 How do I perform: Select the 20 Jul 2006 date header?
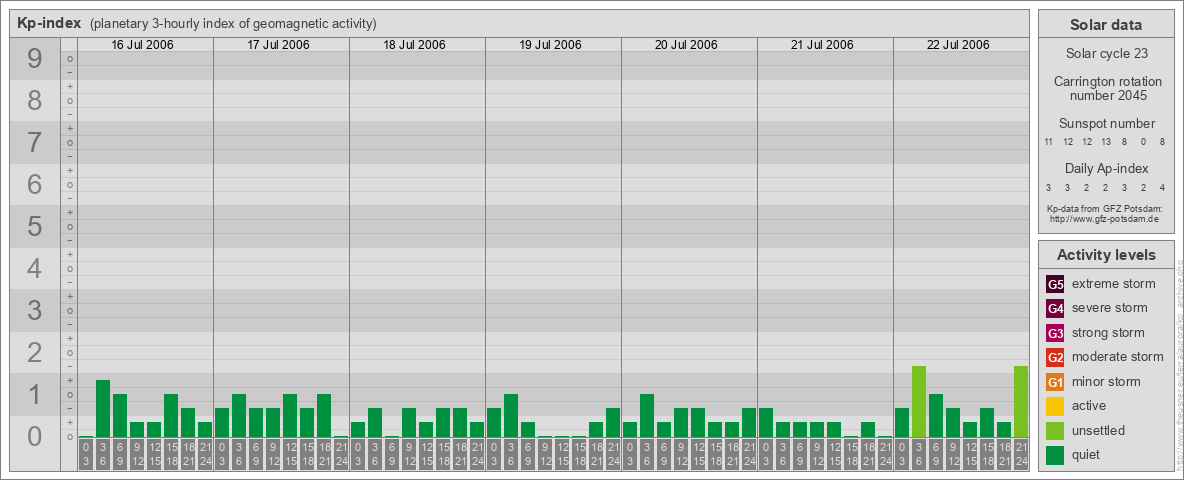[686, 45]
